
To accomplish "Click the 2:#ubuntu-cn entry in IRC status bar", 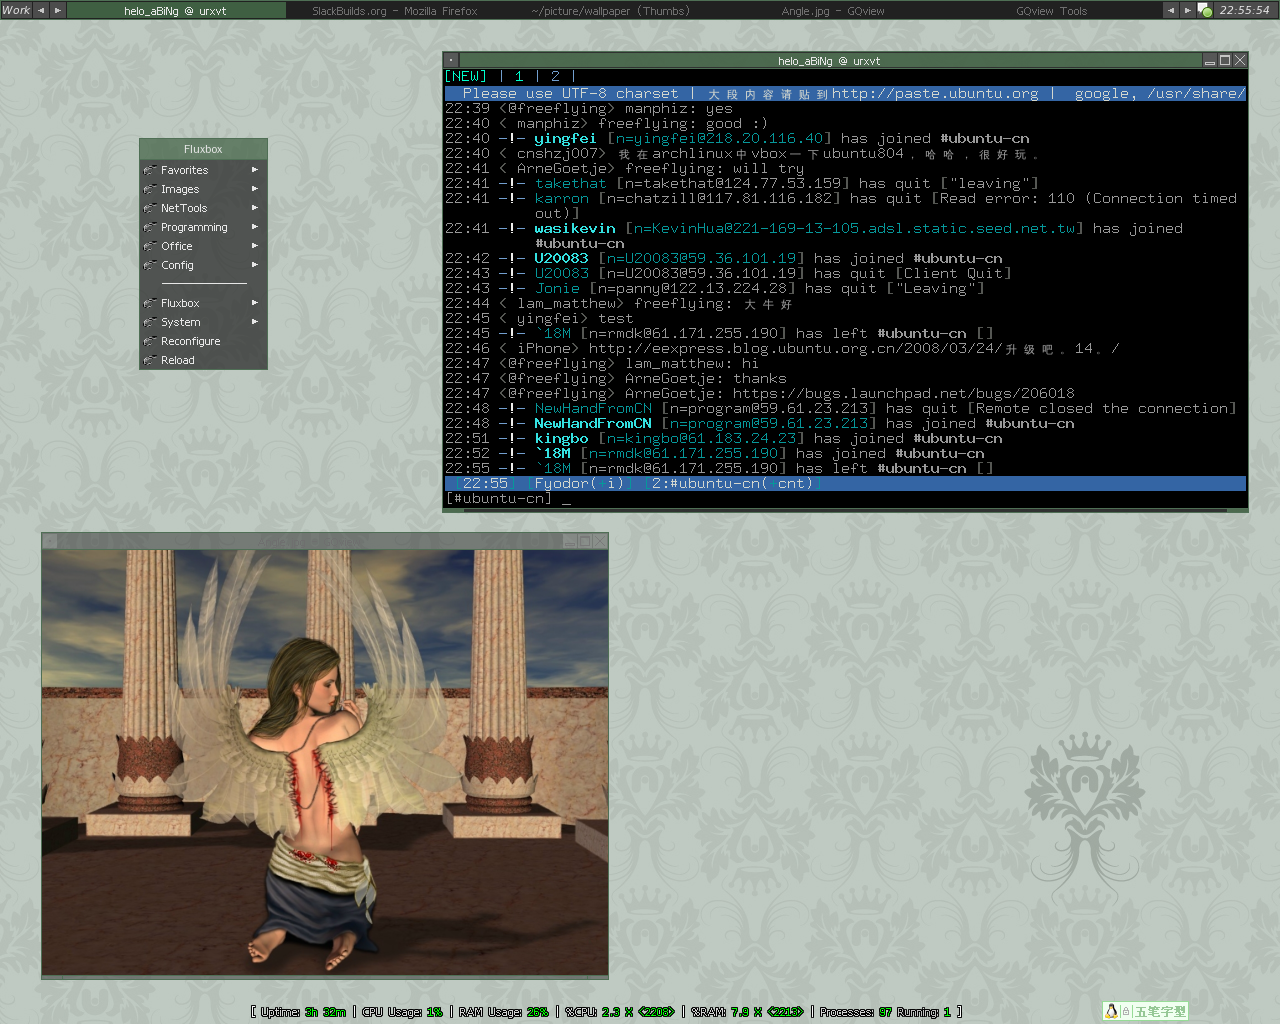I will [x=735, y=483].
